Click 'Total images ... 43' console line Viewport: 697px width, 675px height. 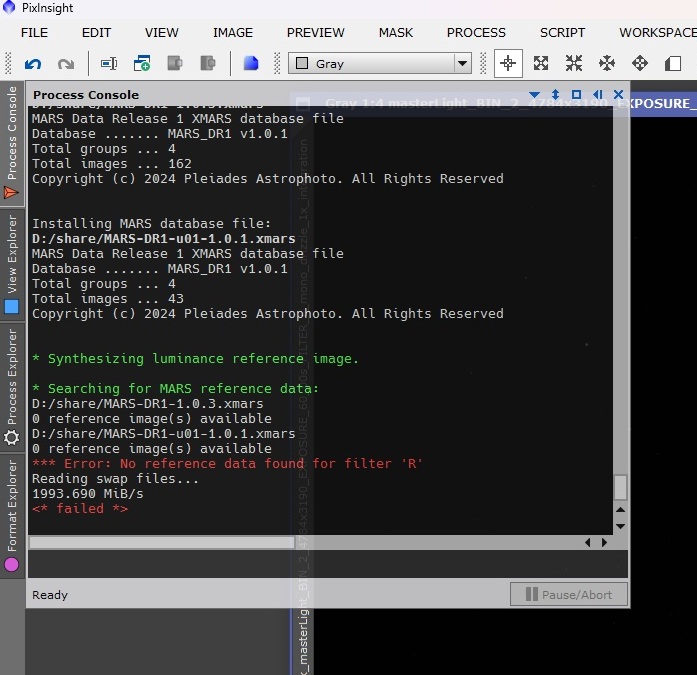(x=108, y=299)
